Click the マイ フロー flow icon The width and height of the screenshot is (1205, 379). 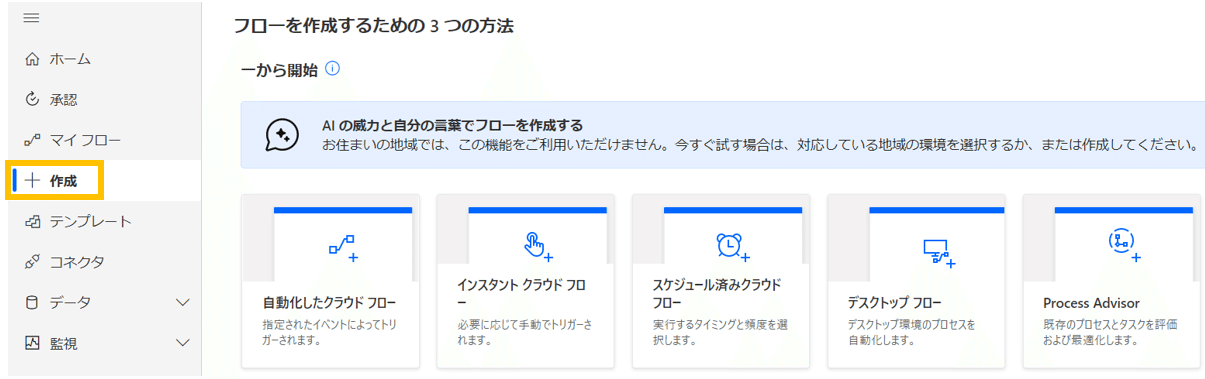tap(32, 140)
